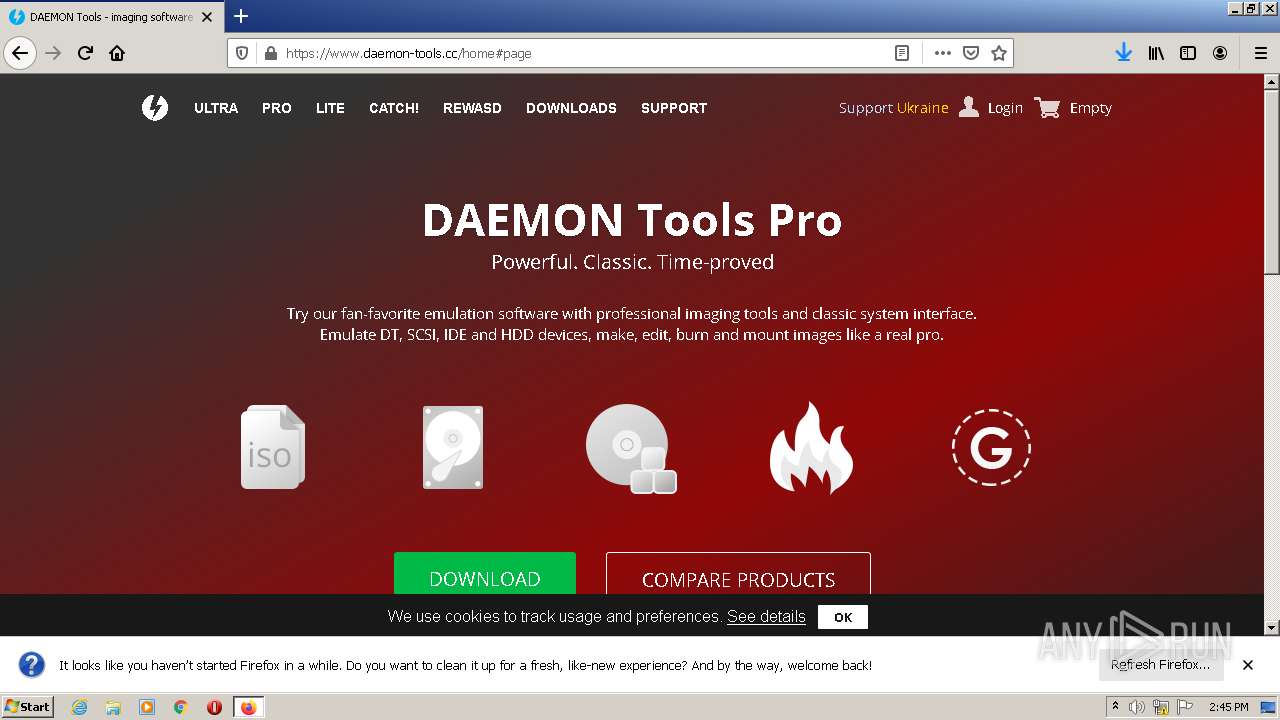
Task: Click the ISO file image icon
Action: tap(273, 447)
